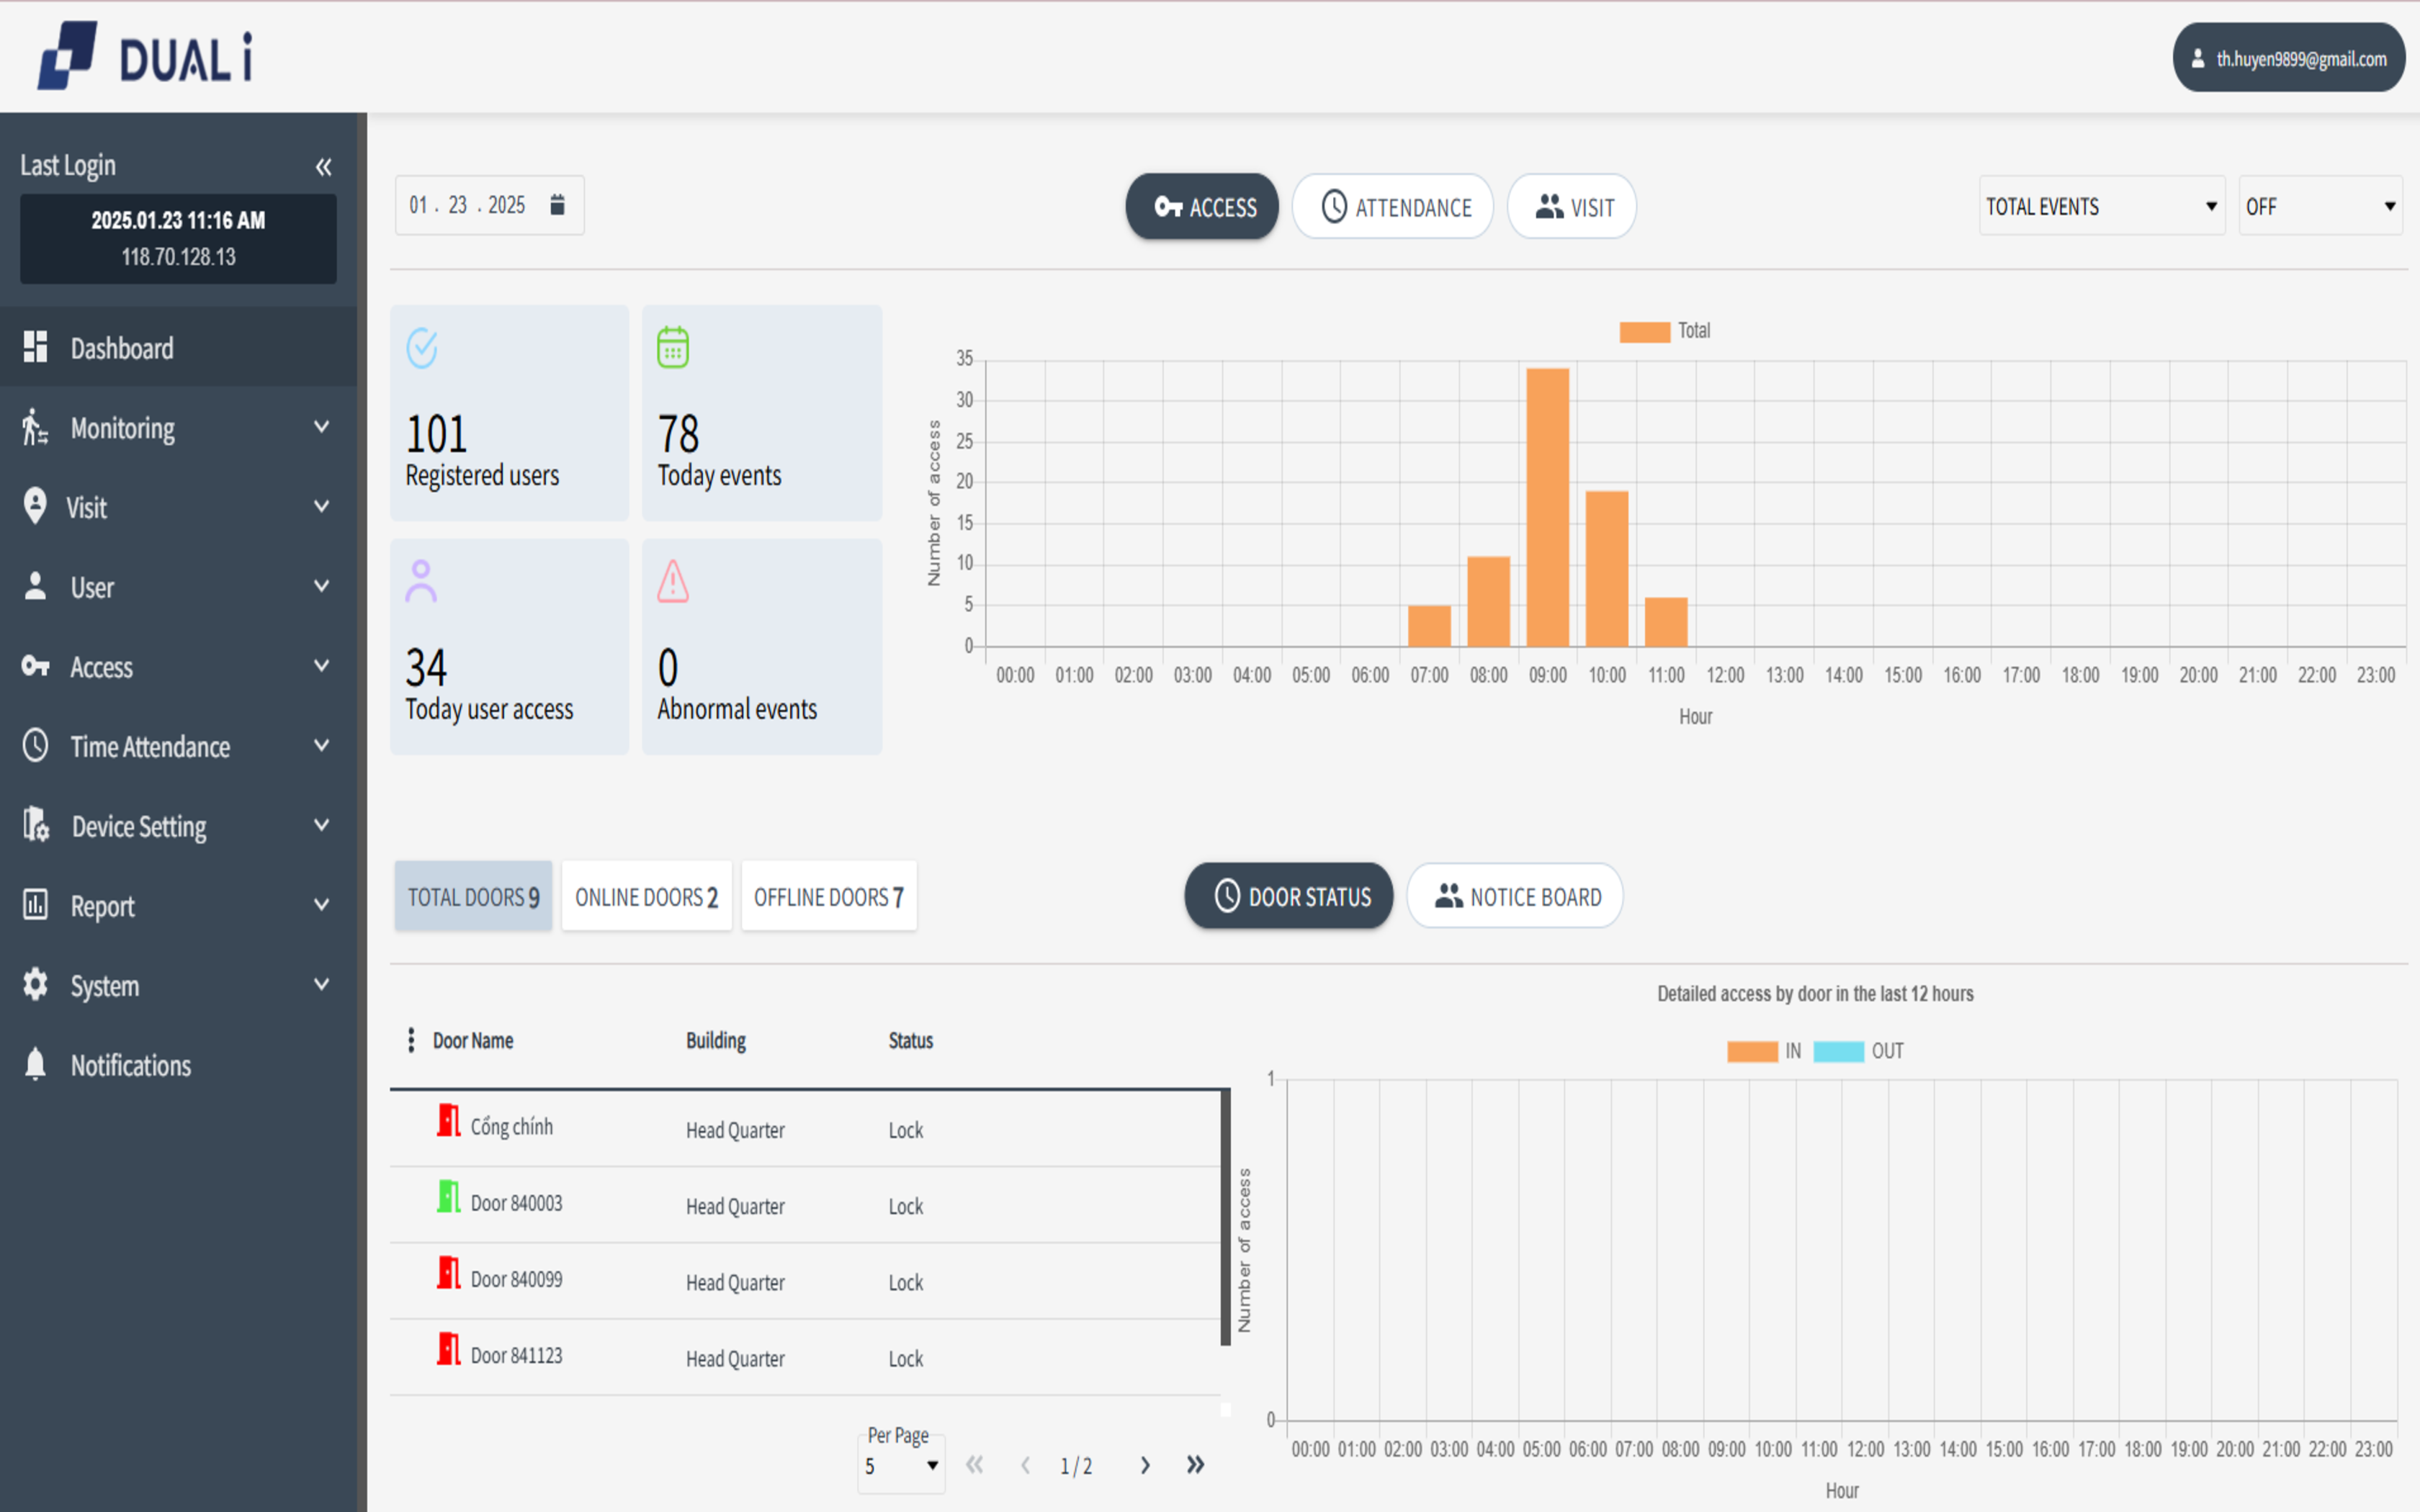Click the Visit location pin icon
The height and width of the screenshot is (1512, 2420).
(34, 506)
